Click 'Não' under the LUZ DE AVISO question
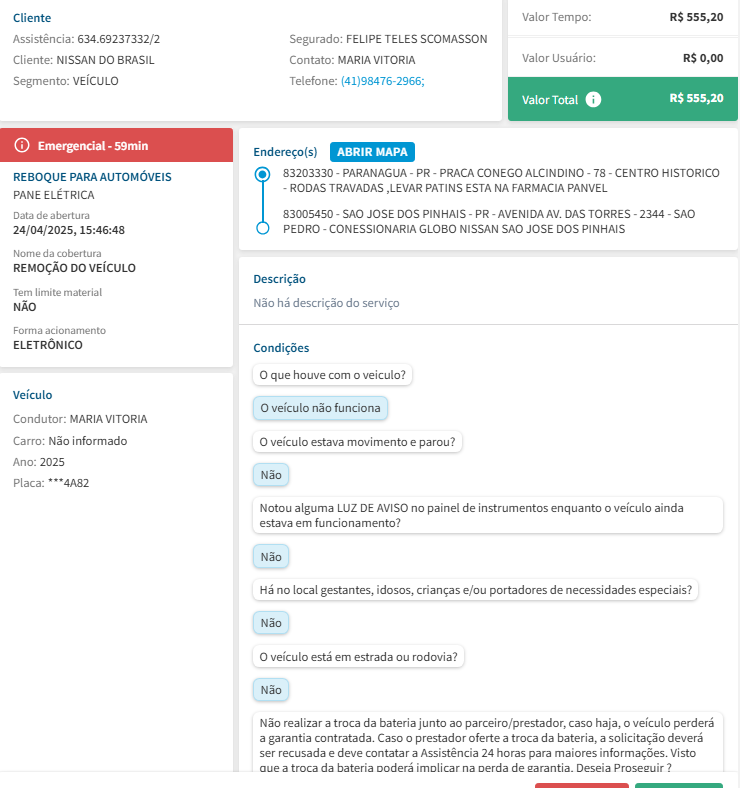This screenshot has height=788, width=740. coord(270,556)
